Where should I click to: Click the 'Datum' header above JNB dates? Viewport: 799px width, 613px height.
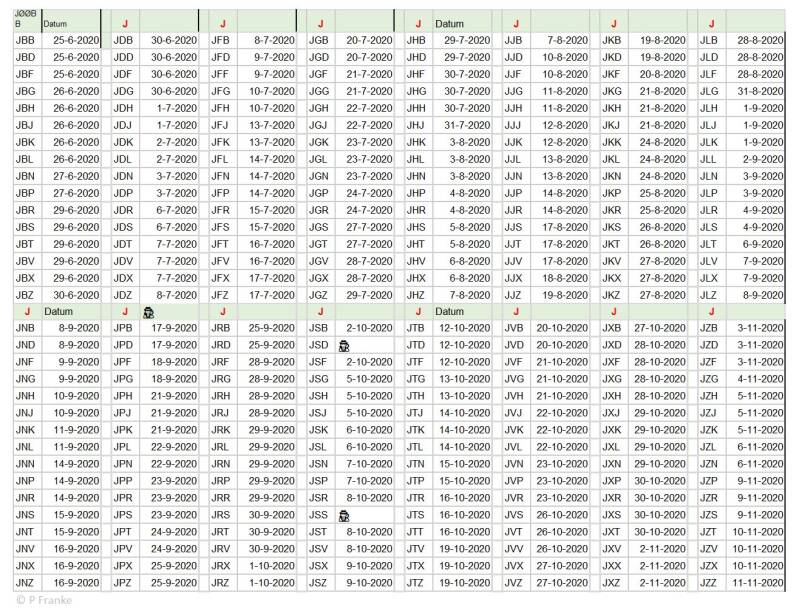58,311
